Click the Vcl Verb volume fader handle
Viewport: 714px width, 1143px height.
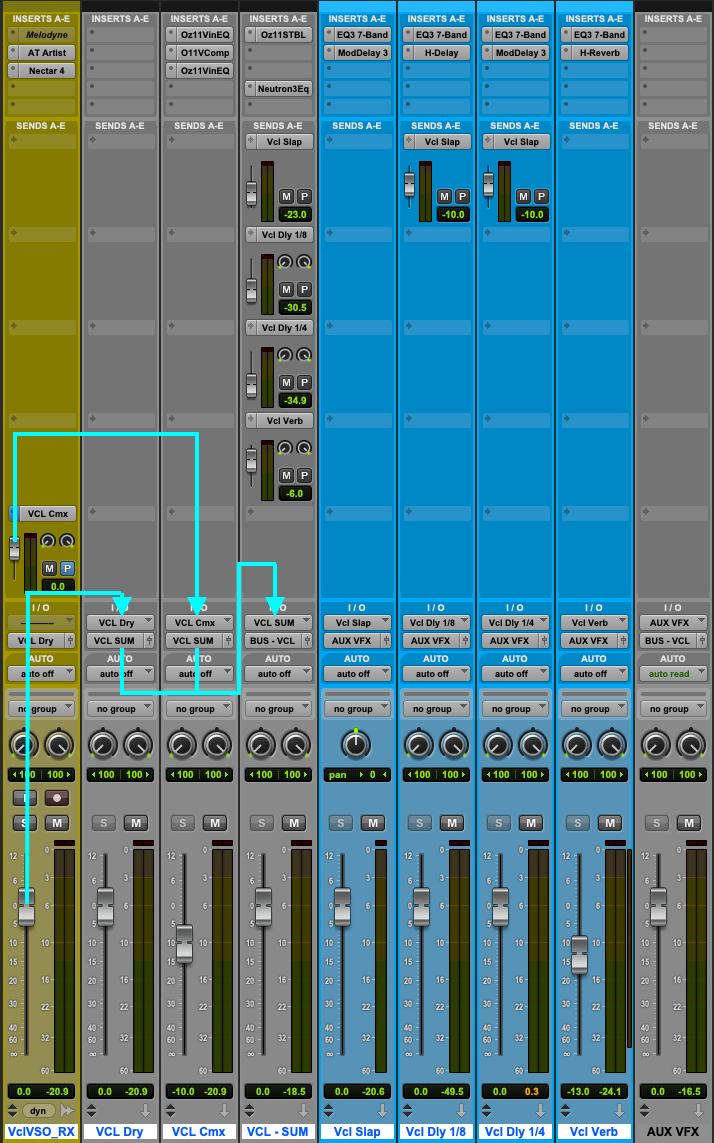[579, 954]
